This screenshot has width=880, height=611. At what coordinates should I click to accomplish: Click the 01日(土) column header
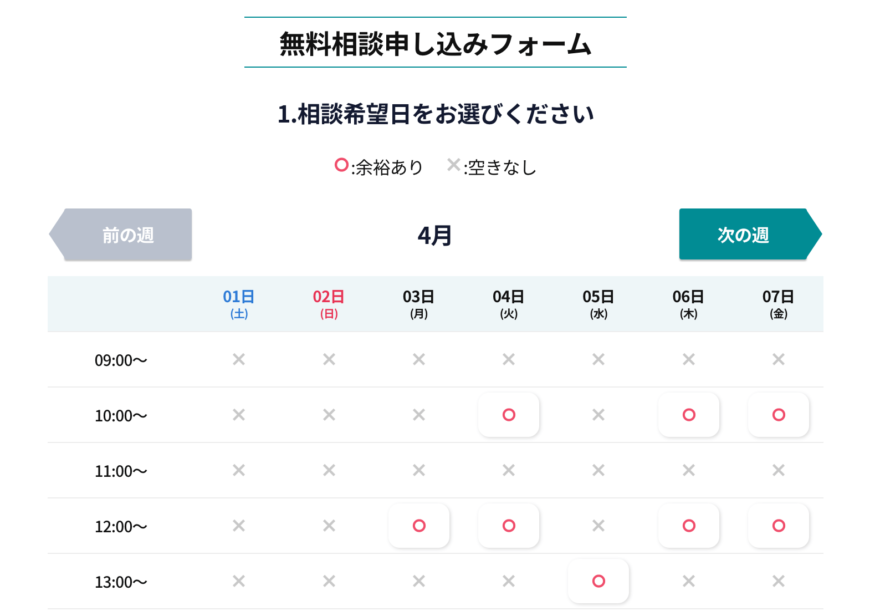(x=238, y=304)
